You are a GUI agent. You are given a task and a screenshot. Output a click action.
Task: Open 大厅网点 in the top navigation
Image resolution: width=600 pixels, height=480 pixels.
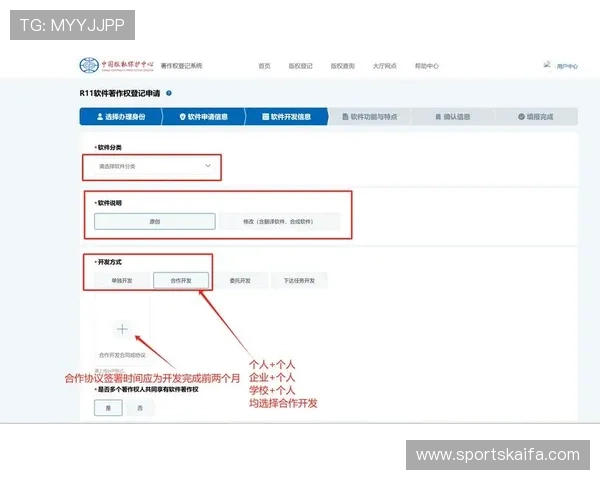coord(385,66)
